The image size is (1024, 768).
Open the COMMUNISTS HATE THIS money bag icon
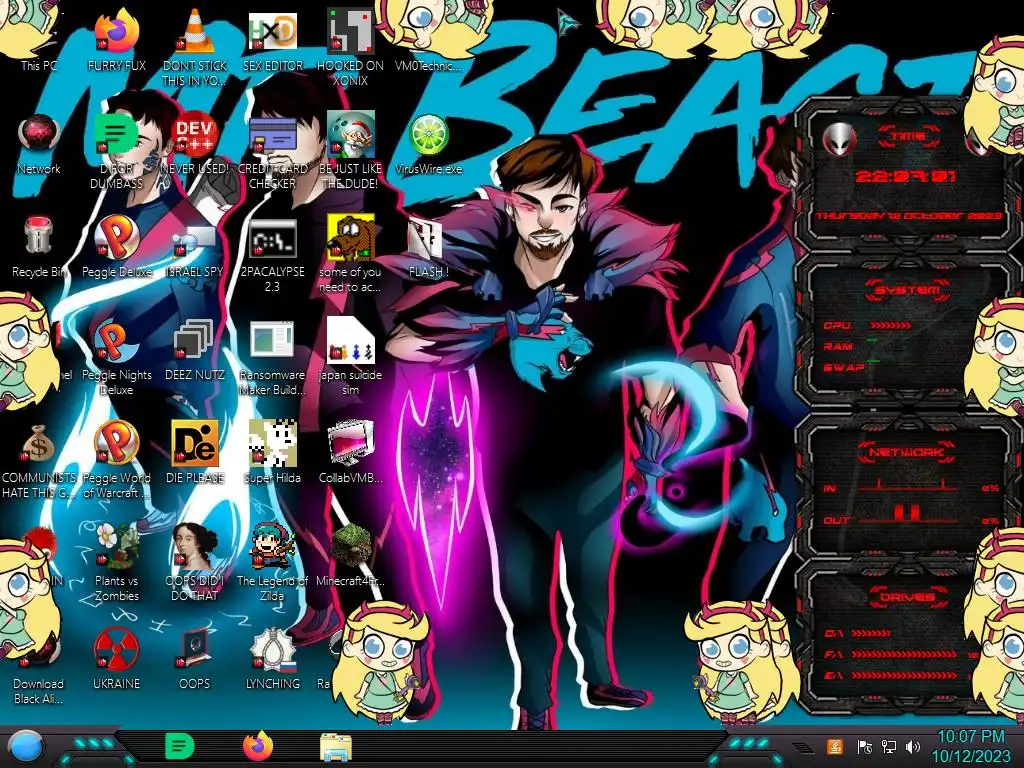pyautogui.click(x=38, y=444)
